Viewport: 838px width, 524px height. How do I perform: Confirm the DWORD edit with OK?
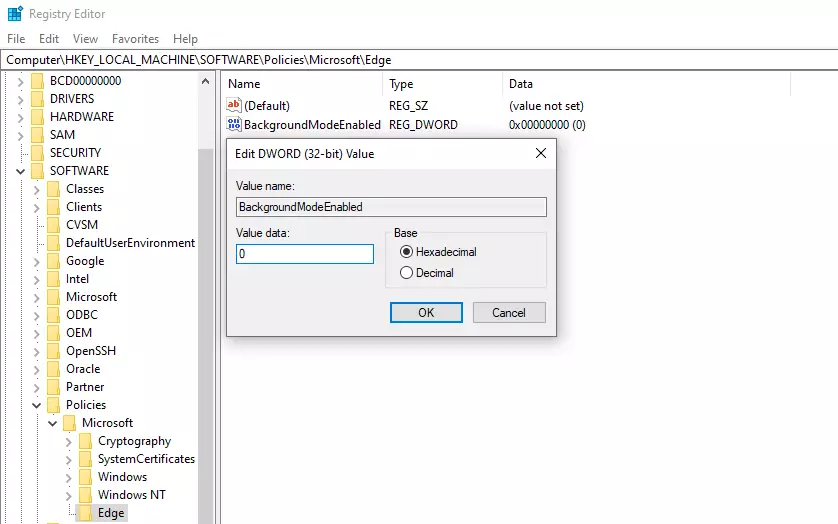click(426, 313)
